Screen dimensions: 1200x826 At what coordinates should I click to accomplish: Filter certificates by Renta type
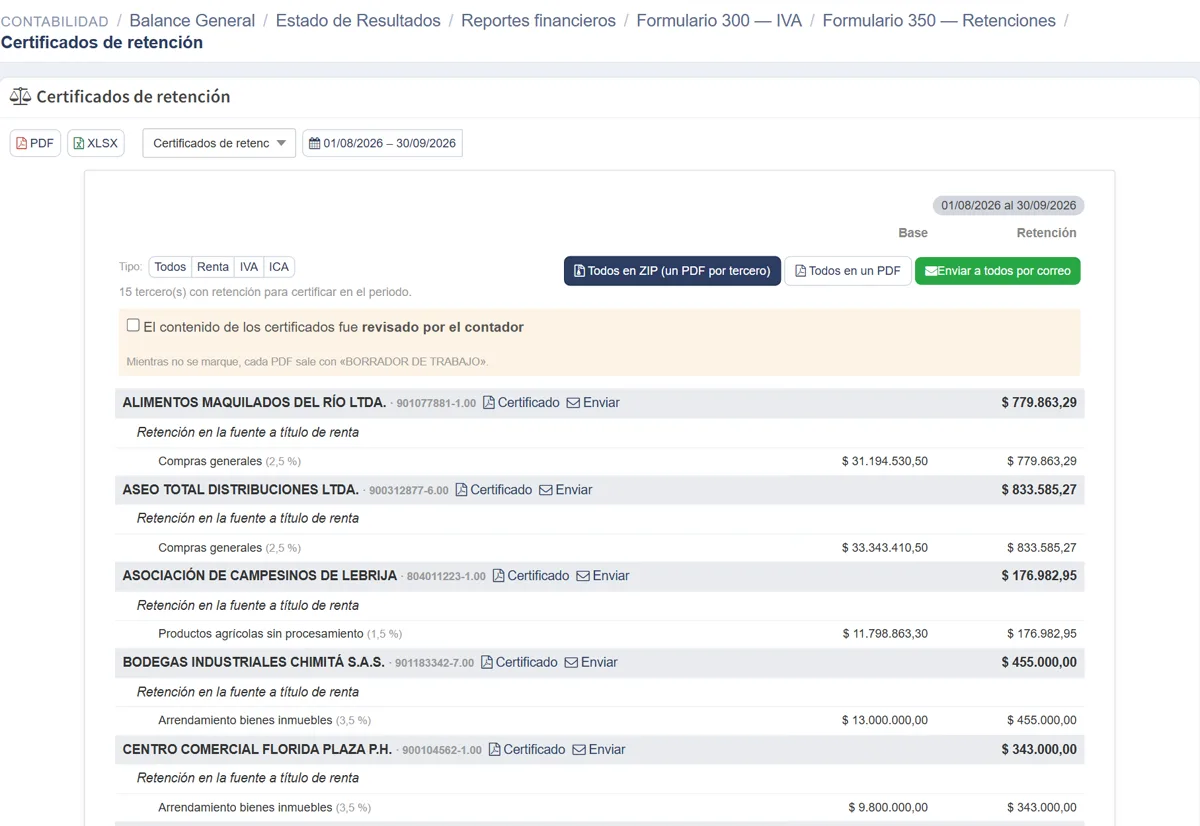click(x=212, y=267)
